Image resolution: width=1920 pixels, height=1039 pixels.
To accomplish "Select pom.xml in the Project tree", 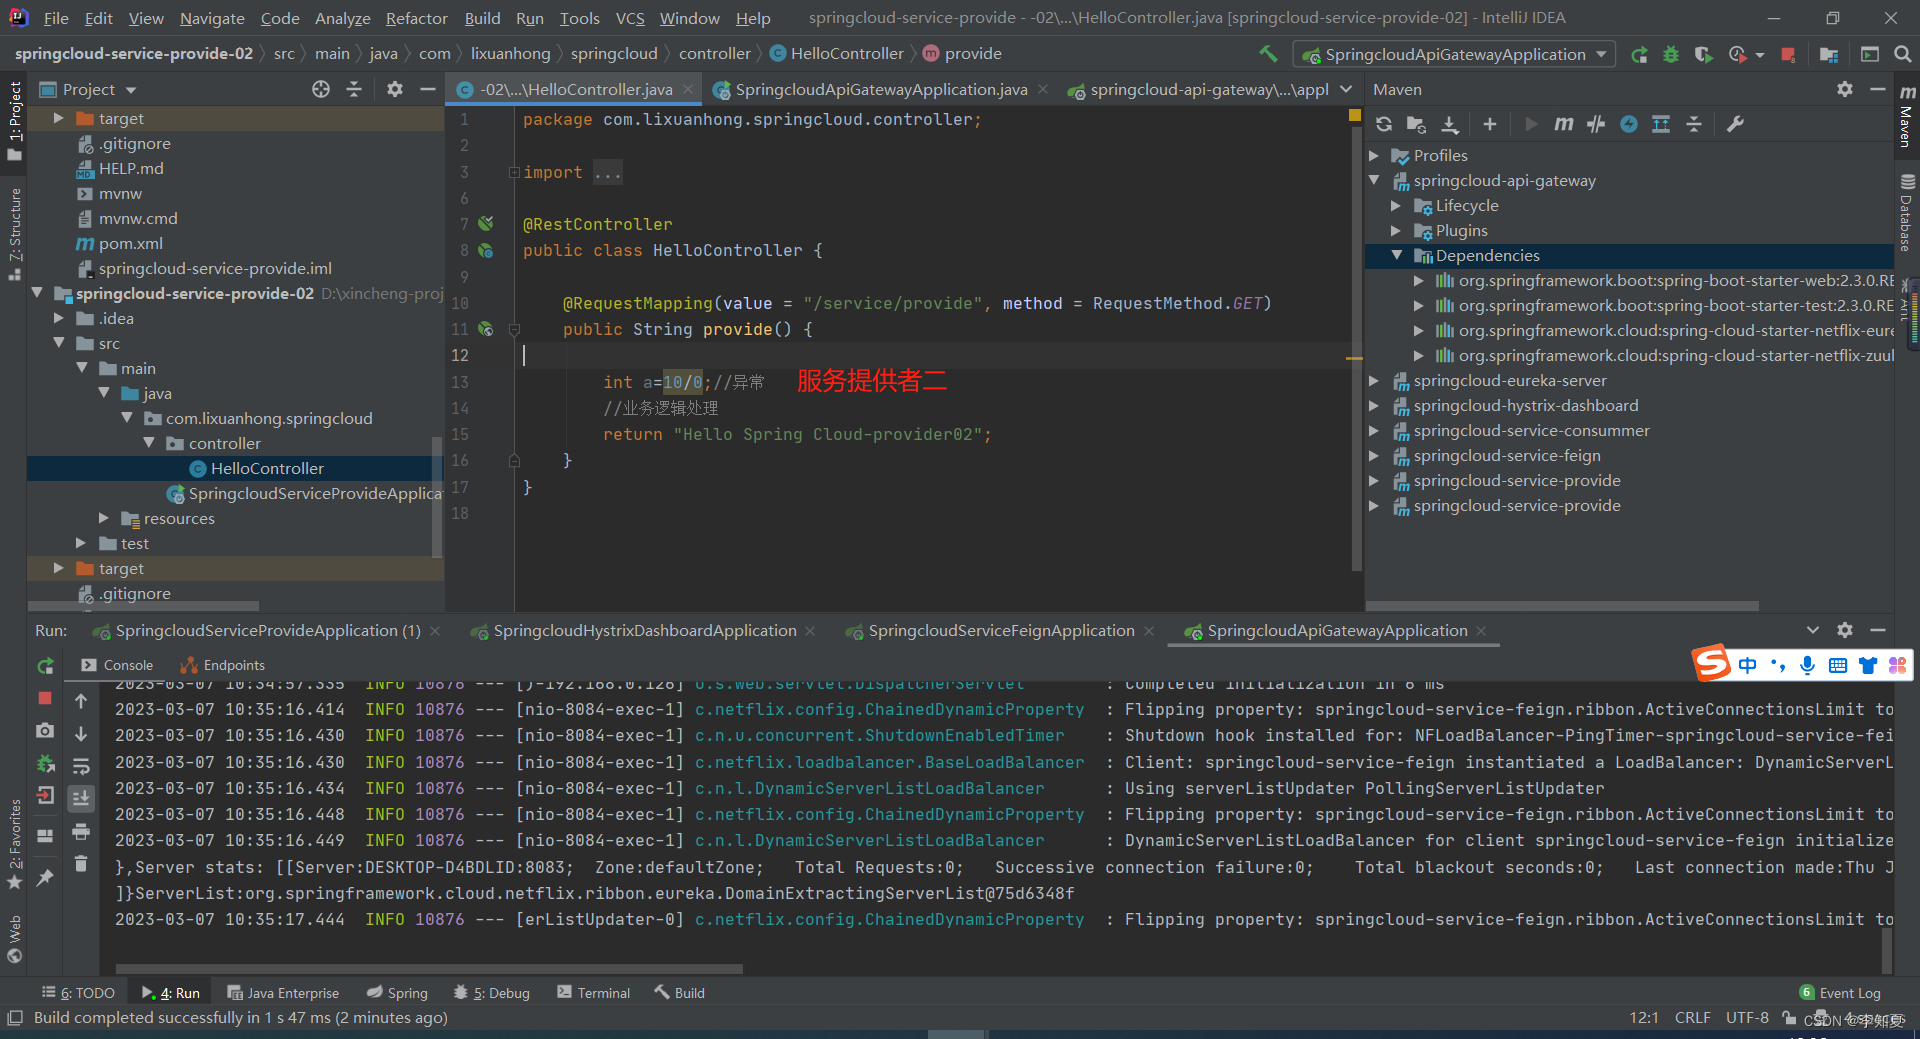I will coord(130,243).
